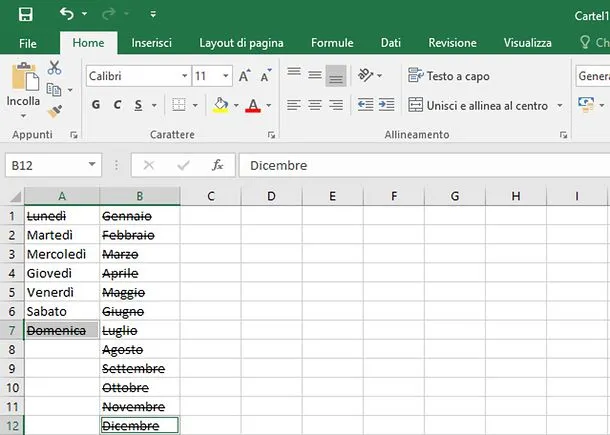Align cell text right
This screenshot has width=610, height=435.
tap(336, 105)
